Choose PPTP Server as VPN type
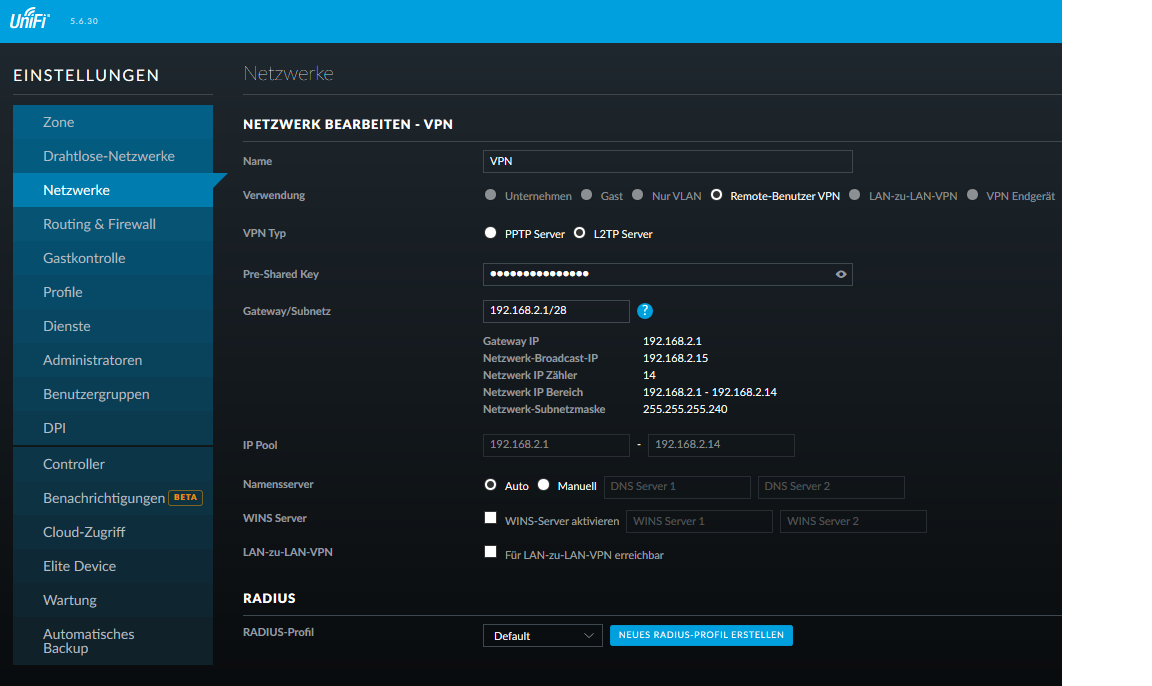Screen dimensions: 1152x686 pyautogui.click(x=490, y=233)
